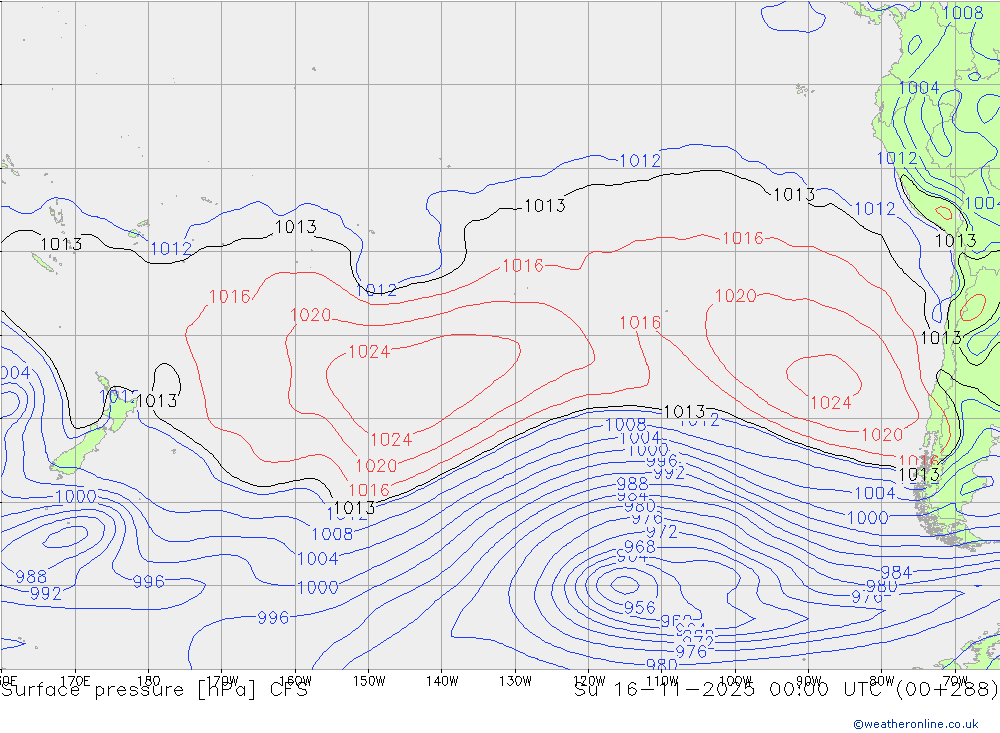Select the 90W longitude axis label
1000x733 pixels.
tap(808, 681)
